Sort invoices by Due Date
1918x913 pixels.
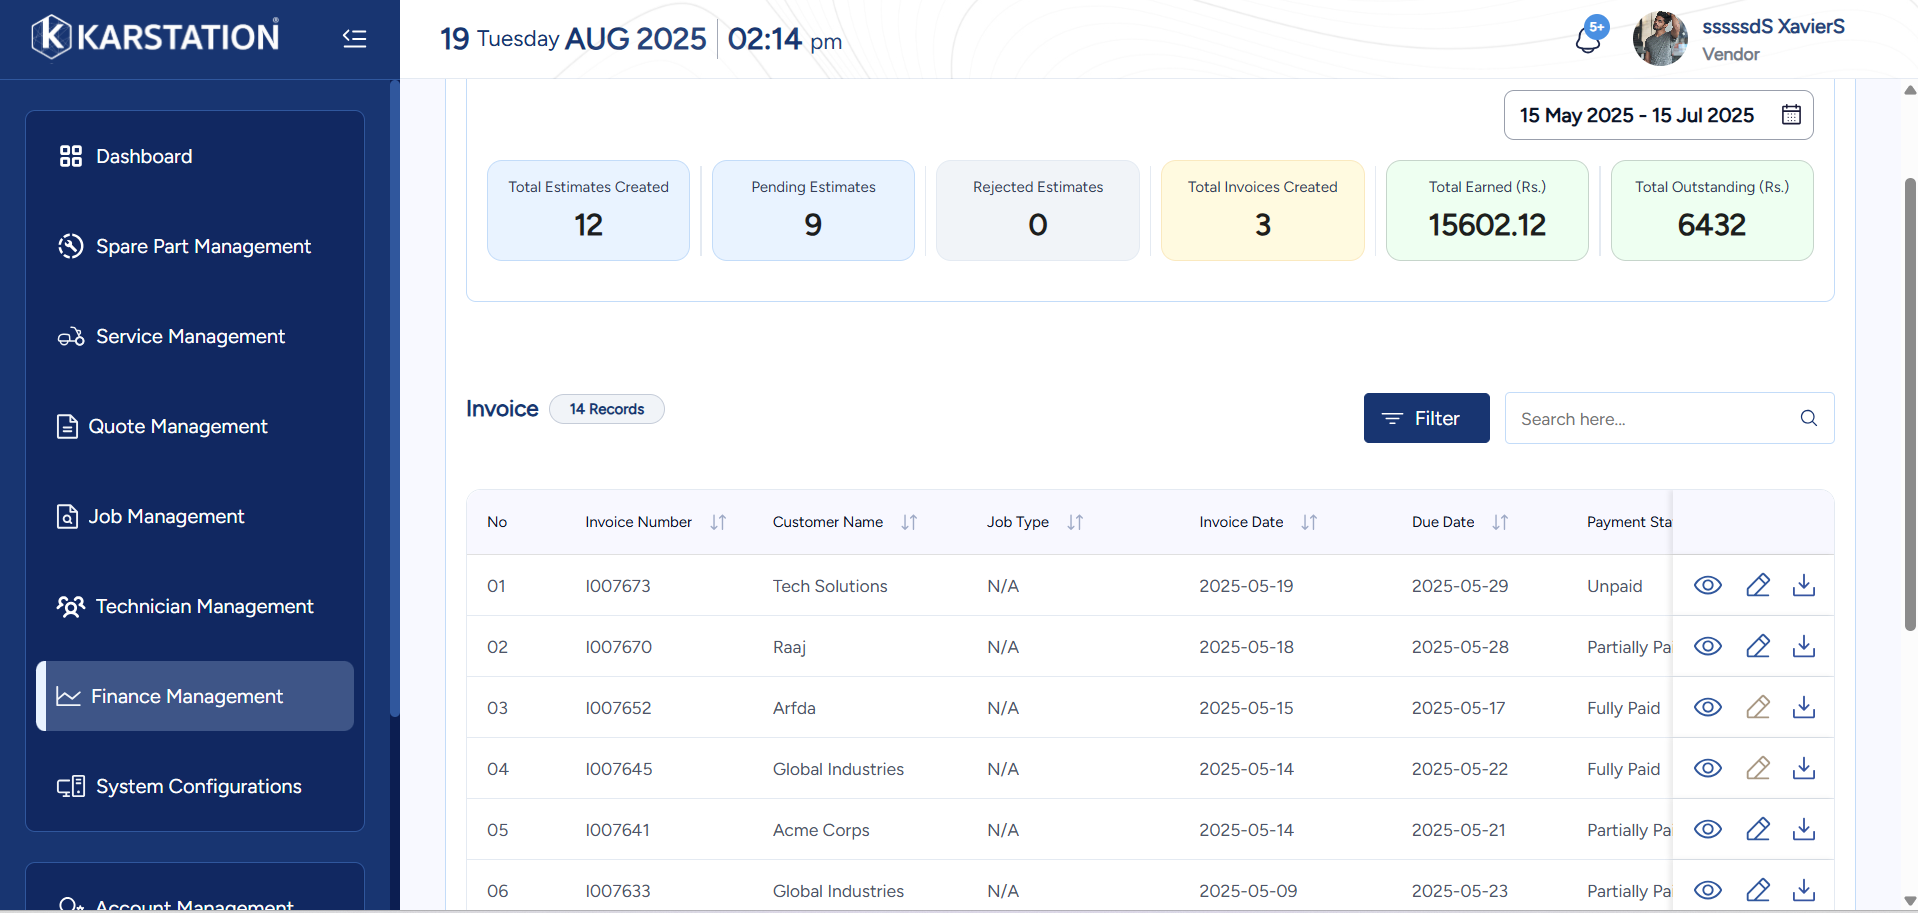point(1499,522)
